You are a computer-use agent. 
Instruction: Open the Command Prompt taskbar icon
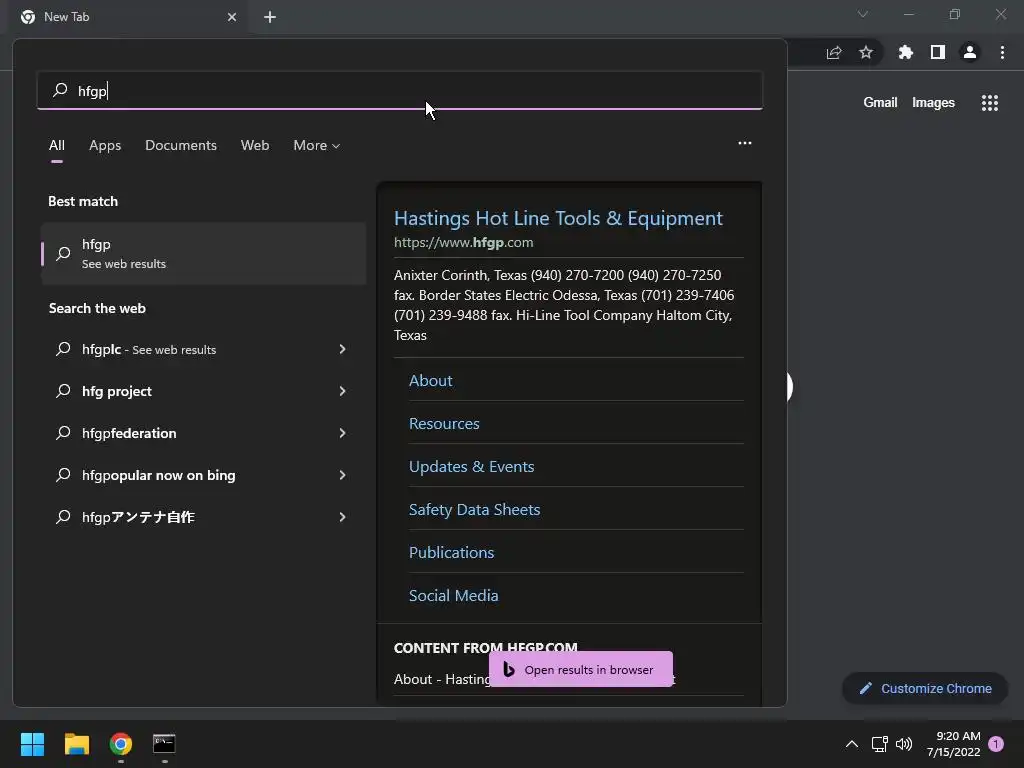pos(164,743)
